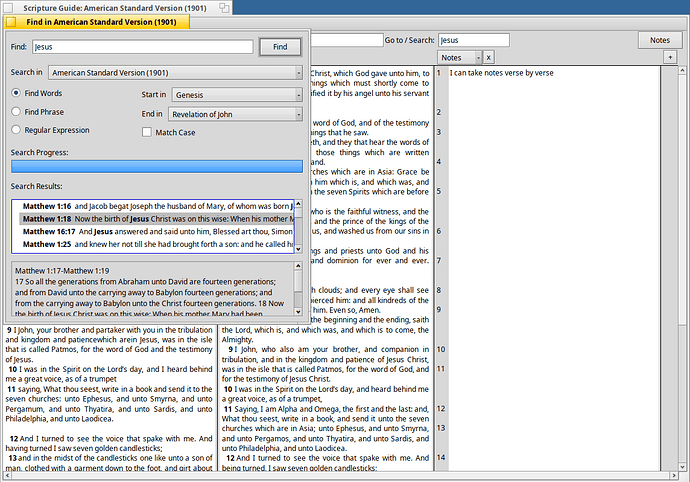The height and width of the screenshot is (482, 690).
Task: Click the verse preview scroll down arrow
Action: click(298, 312)
